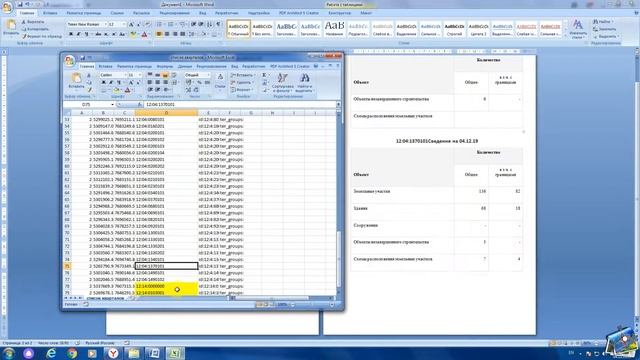Open the Общий number format dropdown

pos(209,75)
